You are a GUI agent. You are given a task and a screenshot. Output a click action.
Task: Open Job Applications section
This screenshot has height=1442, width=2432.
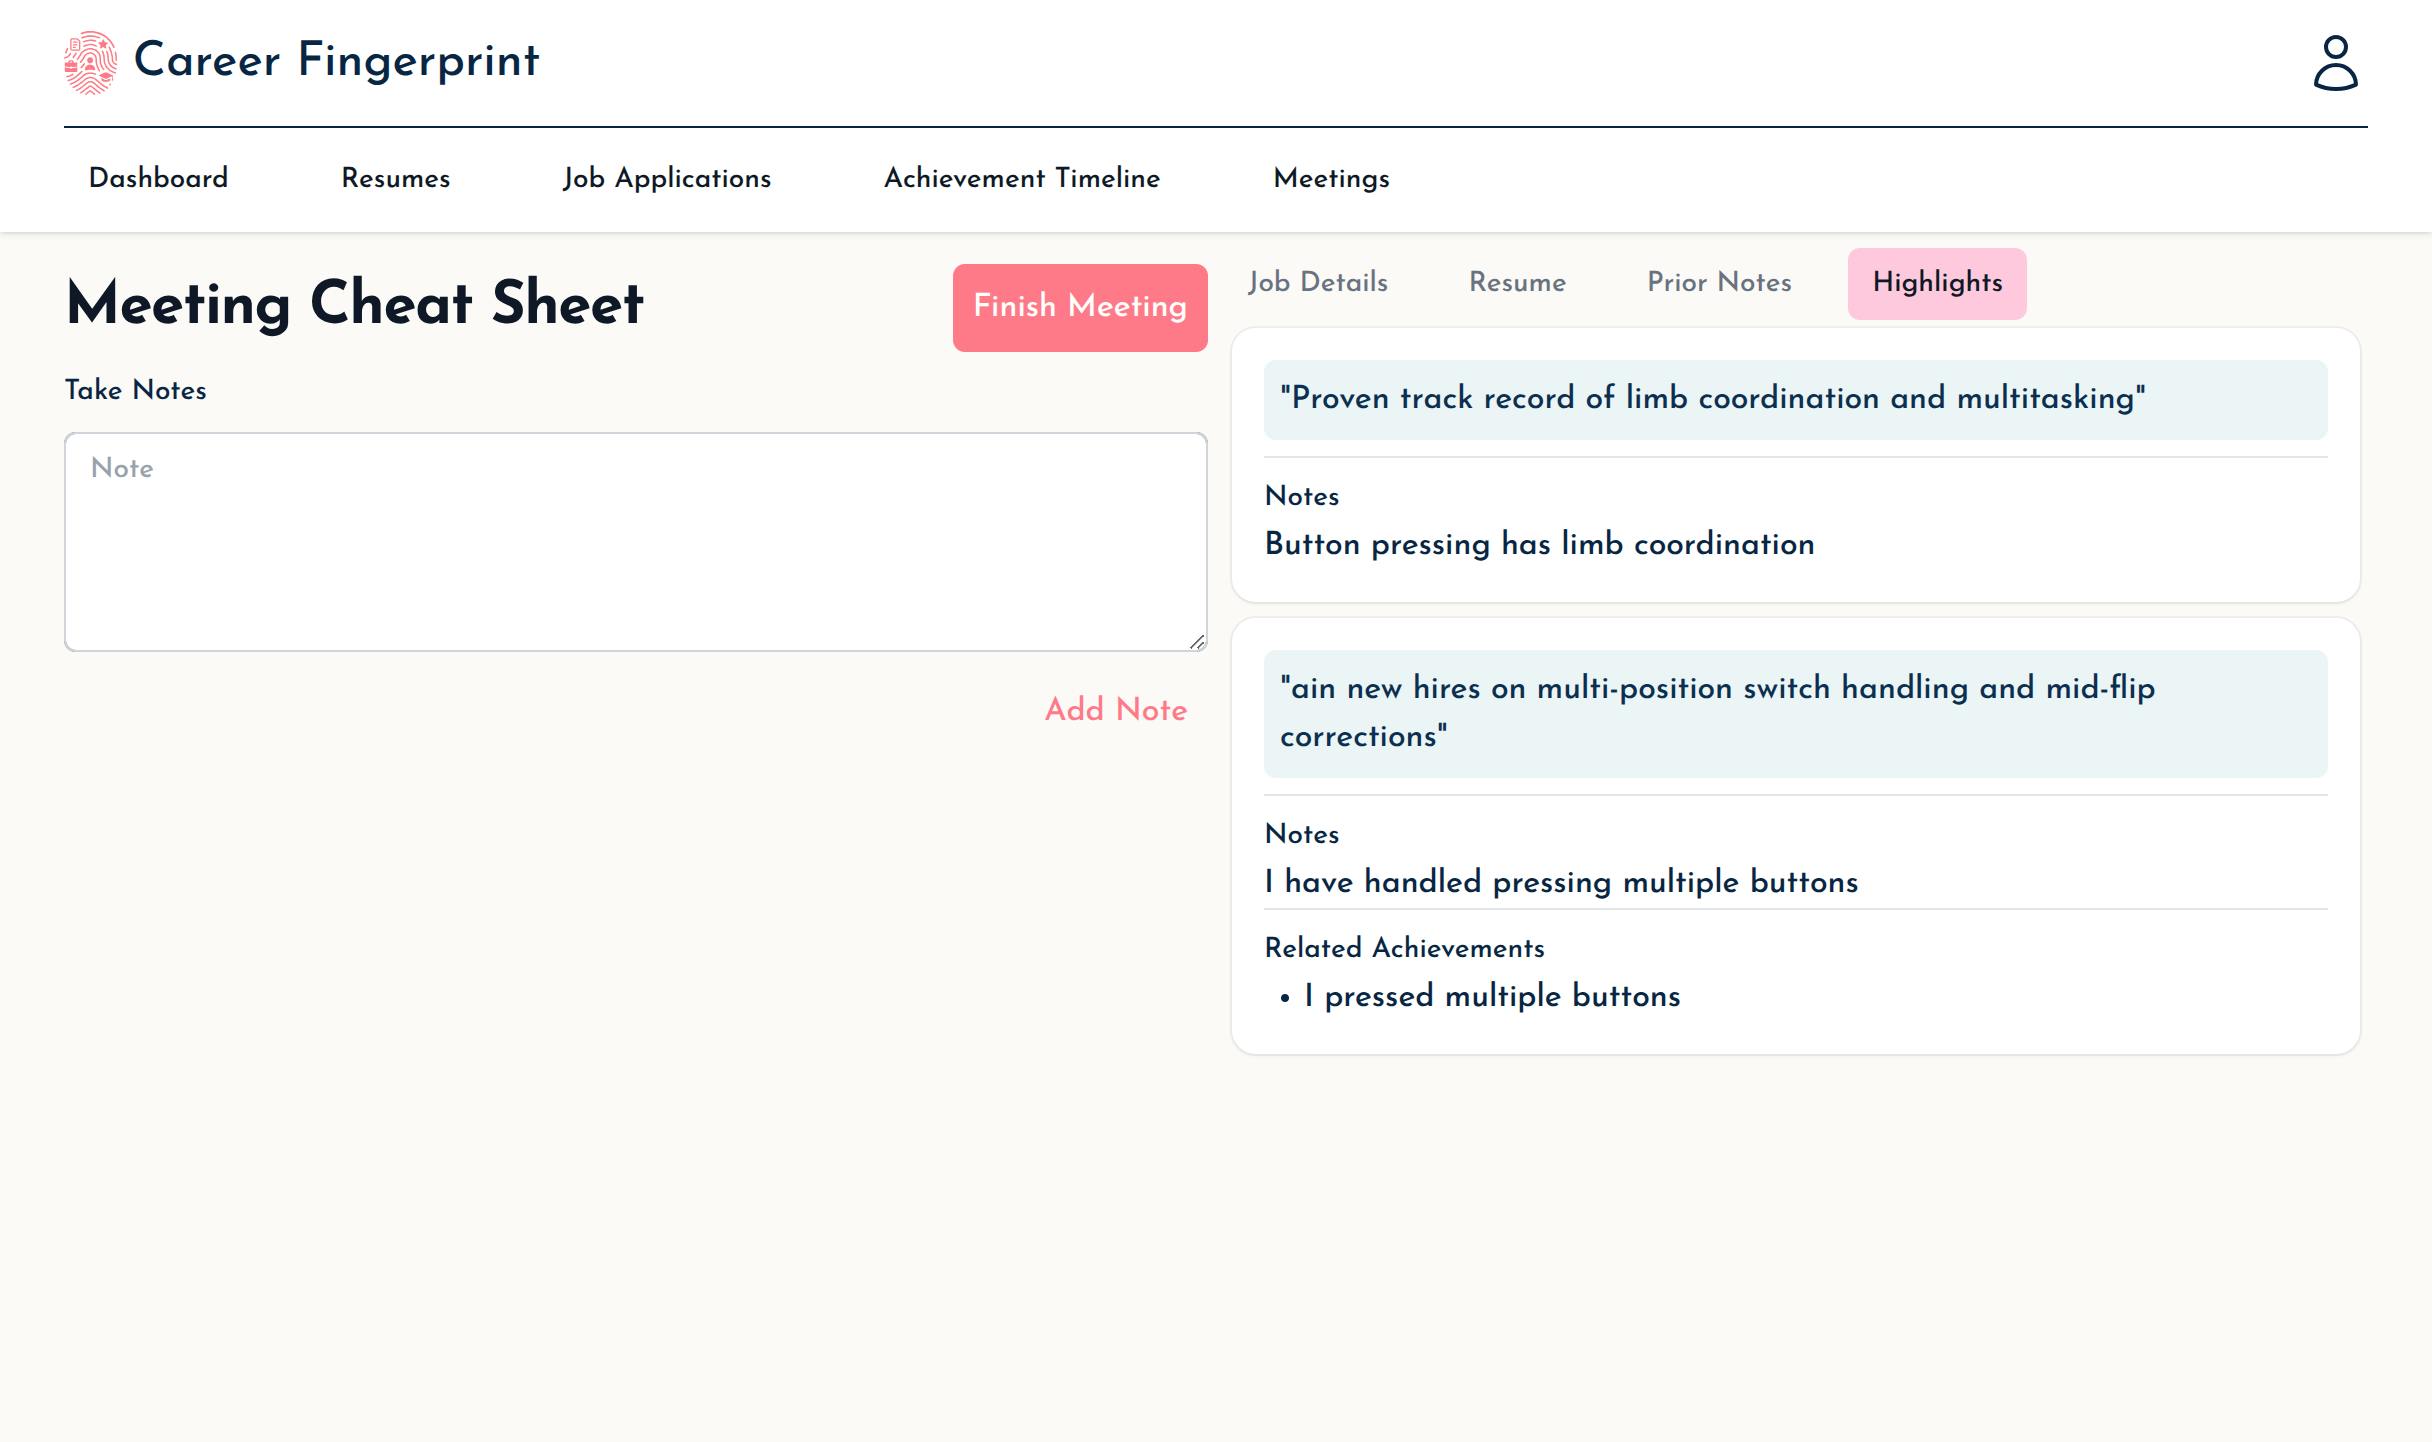pyautogui.click(x=666, y=178)
